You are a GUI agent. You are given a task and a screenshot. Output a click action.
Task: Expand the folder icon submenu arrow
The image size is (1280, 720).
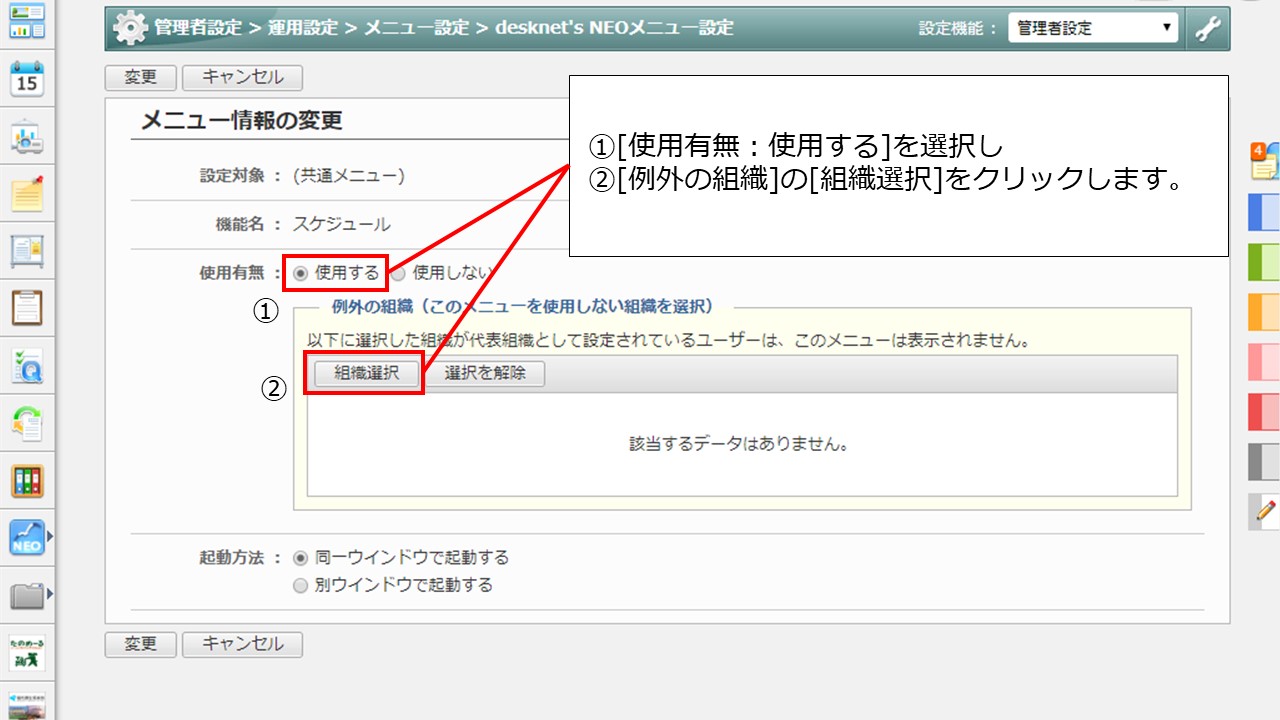coord(50,596)
